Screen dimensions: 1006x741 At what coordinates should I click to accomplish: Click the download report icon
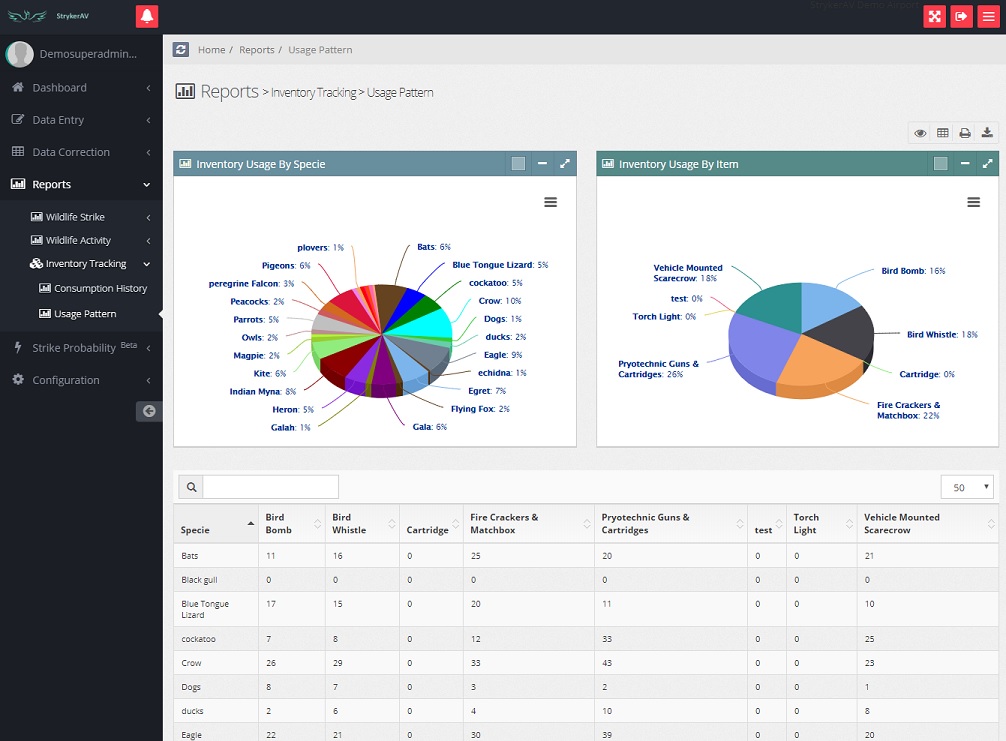tap(987, 133)
